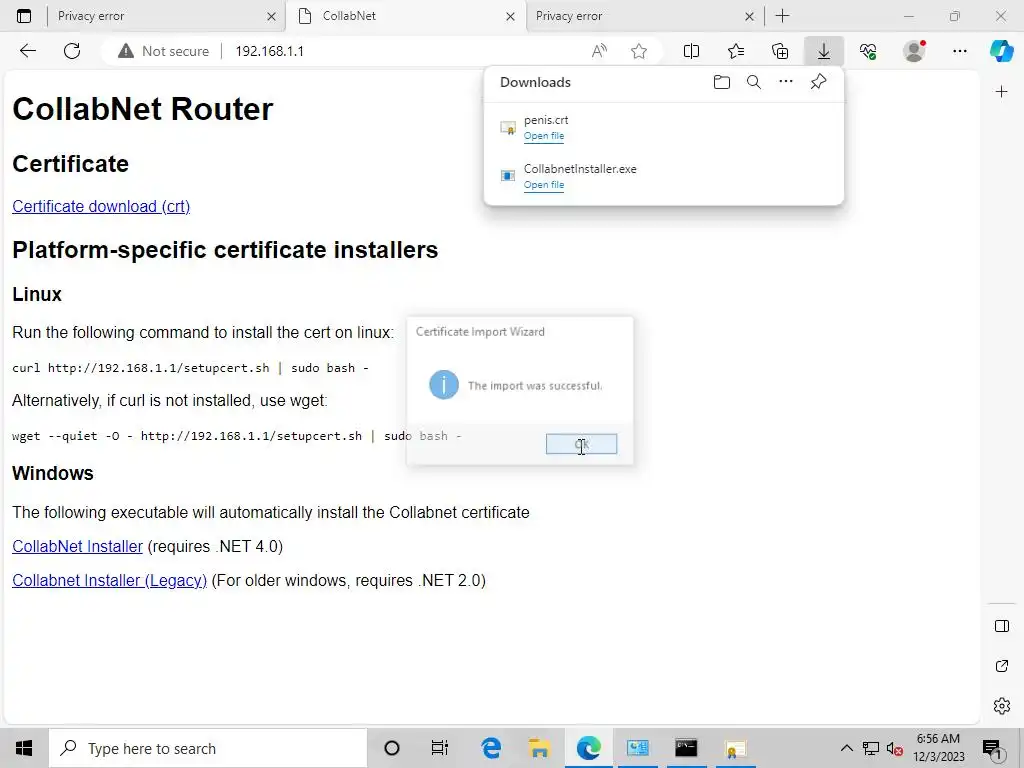Image resolution: width=1024 pixels, height=768 pixels.
Task: Open Task View on the taskbar
Action: click(x=440, y=748)
